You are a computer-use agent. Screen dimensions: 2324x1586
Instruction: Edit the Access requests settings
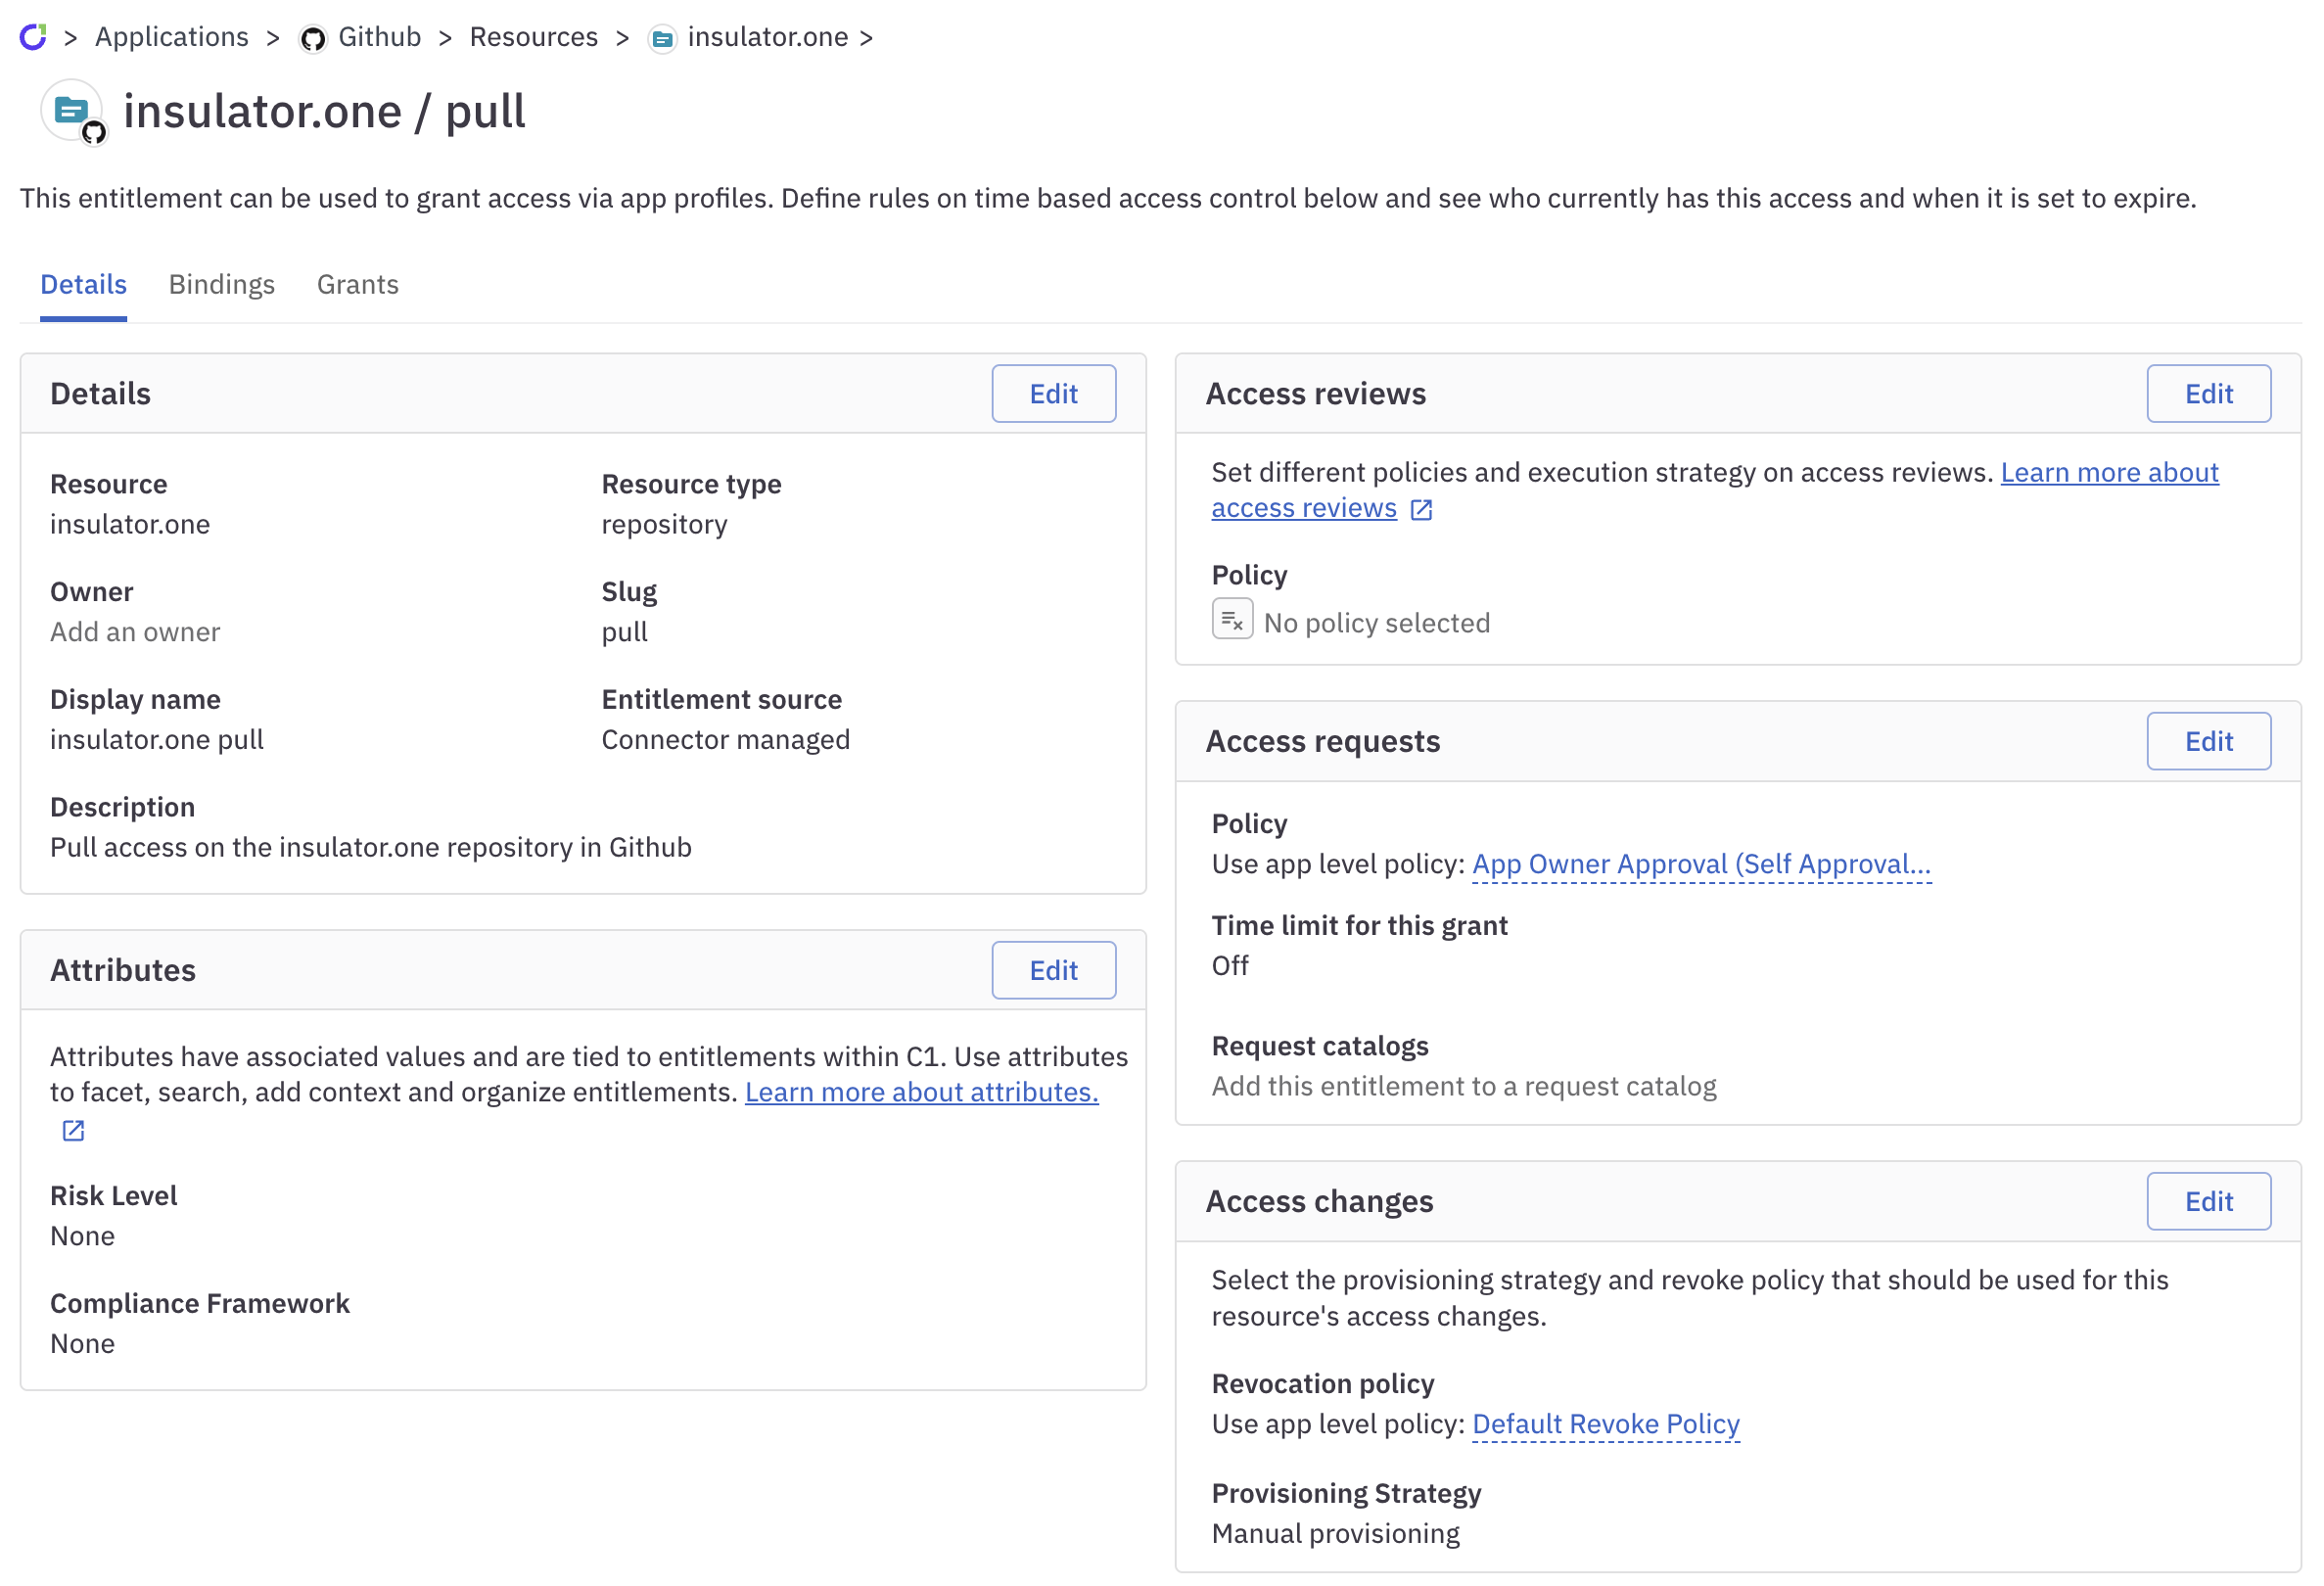click(x=2208, y=741)
